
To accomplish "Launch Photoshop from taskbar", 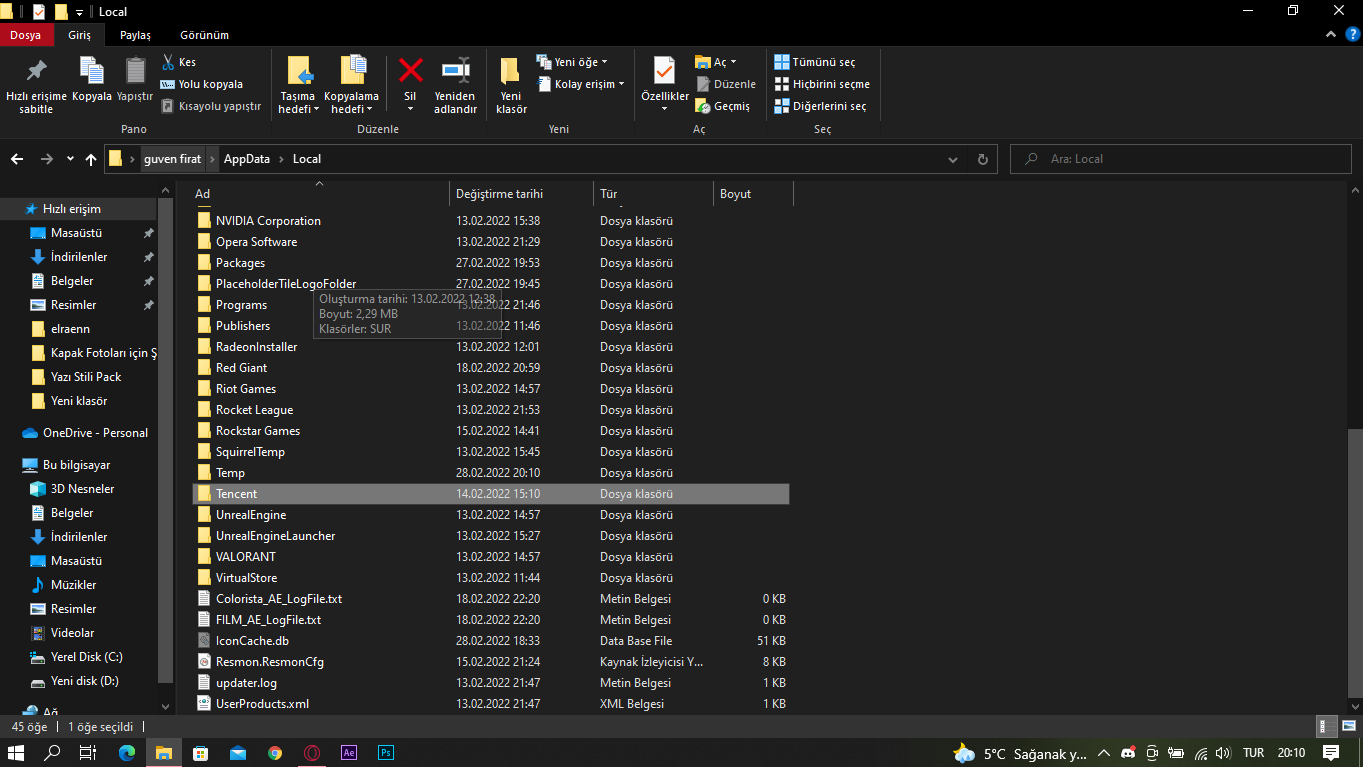I will pos(386,752).
